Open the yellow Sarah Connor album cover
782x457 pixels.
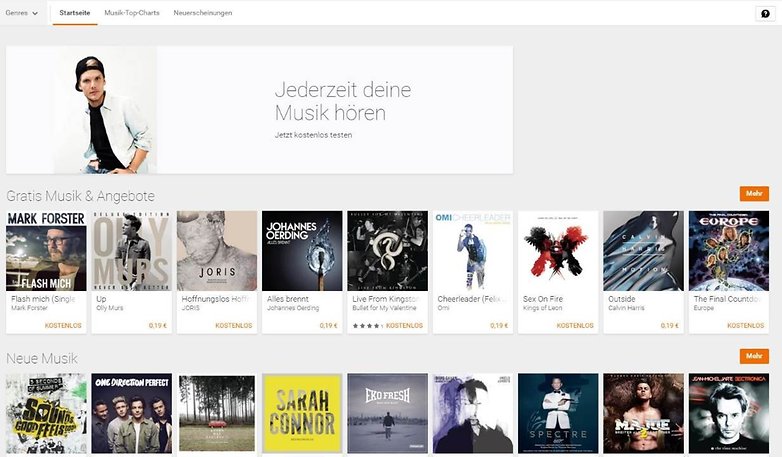(302, 414)
